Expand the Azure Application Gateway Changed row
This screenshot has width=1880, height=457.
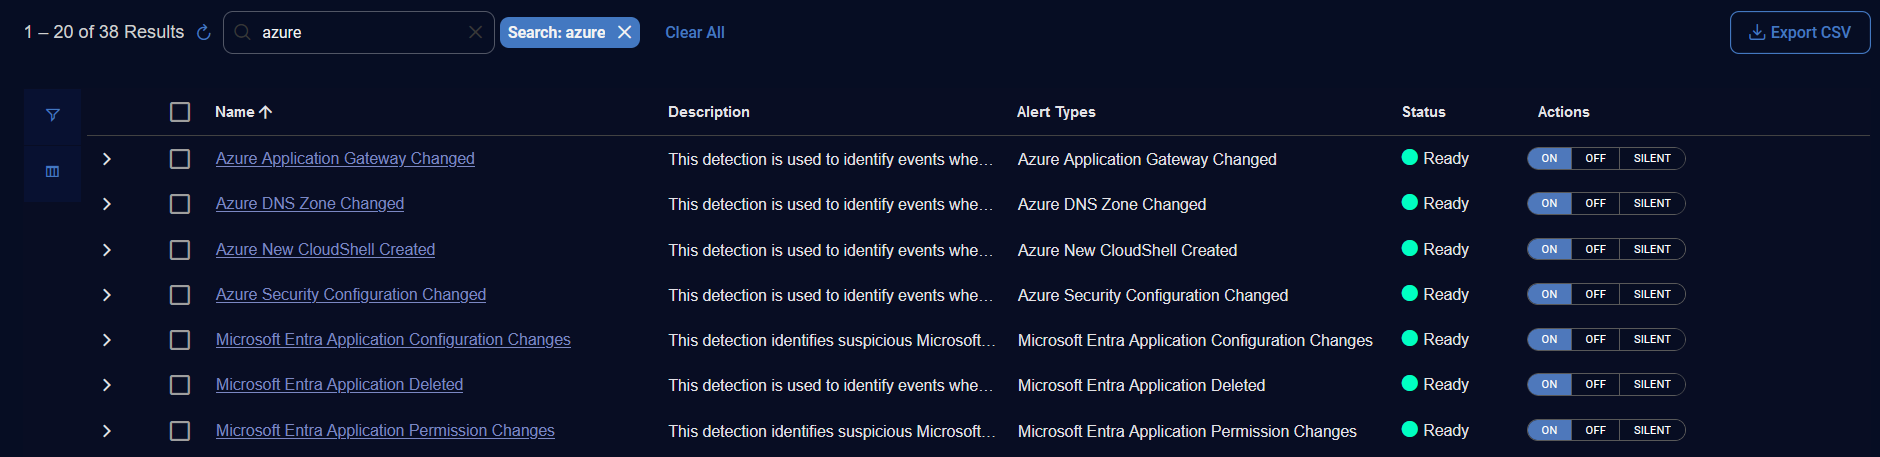[107, 159]
